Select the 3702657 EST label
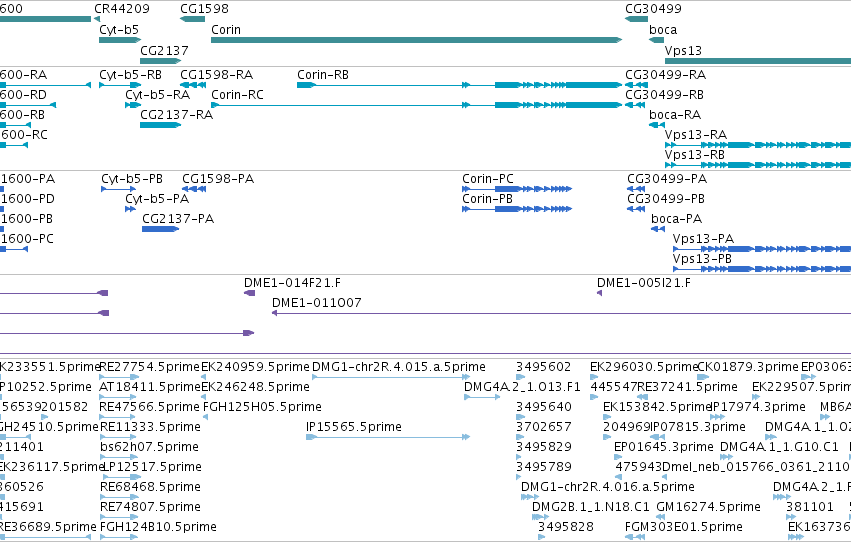This screenshot has height=542, width=851. point(544,427)
